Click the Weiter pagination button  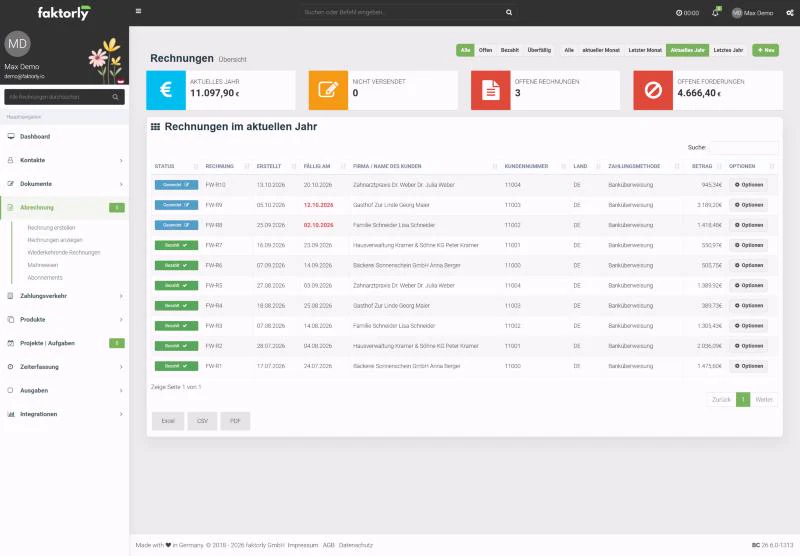[x=764, y=399]
